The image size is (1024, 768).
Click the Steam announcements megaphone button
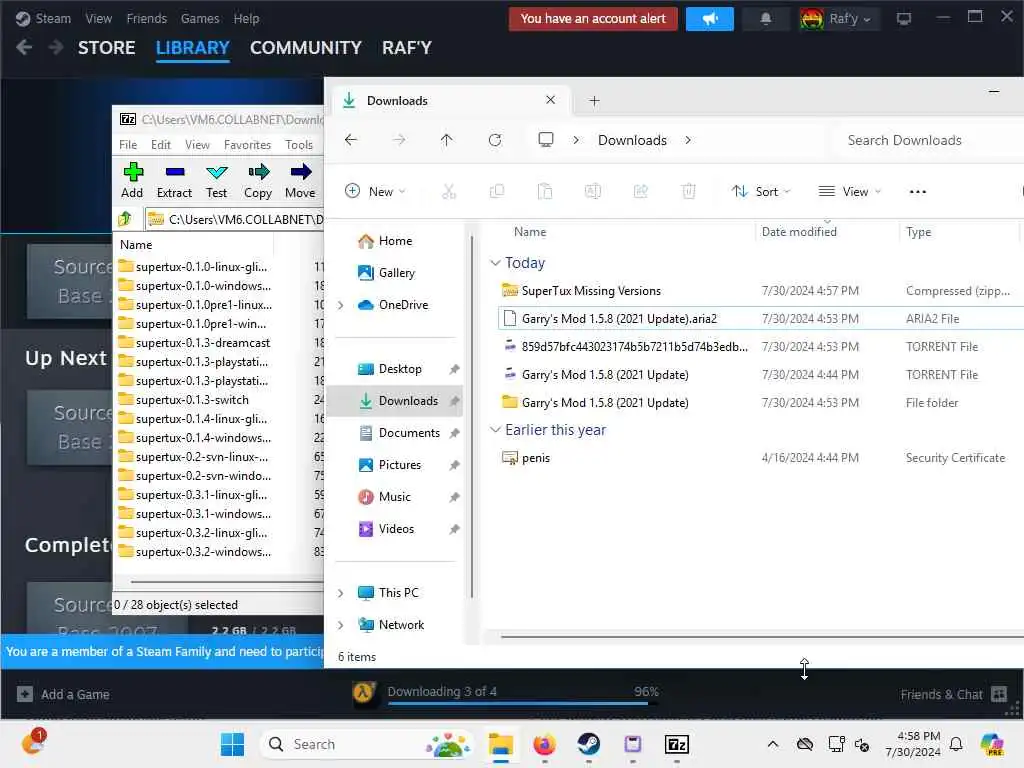coord(710,19)
